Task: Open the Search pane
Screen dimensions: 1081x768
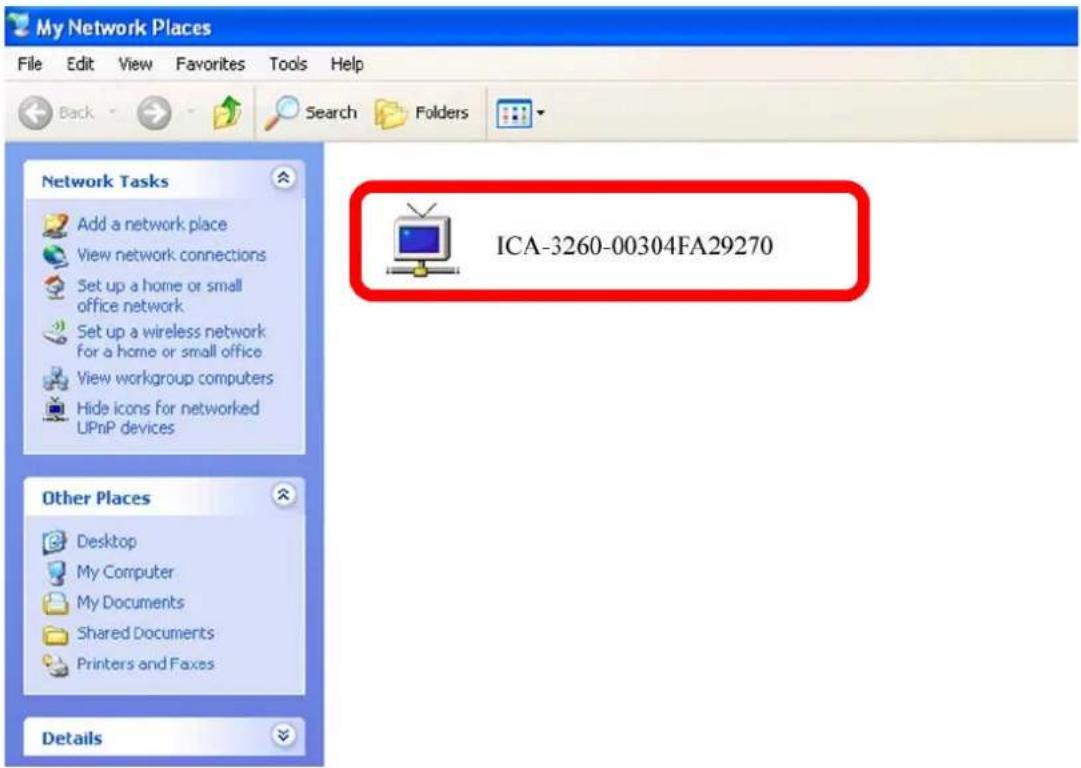Action: tap(312, 112)
